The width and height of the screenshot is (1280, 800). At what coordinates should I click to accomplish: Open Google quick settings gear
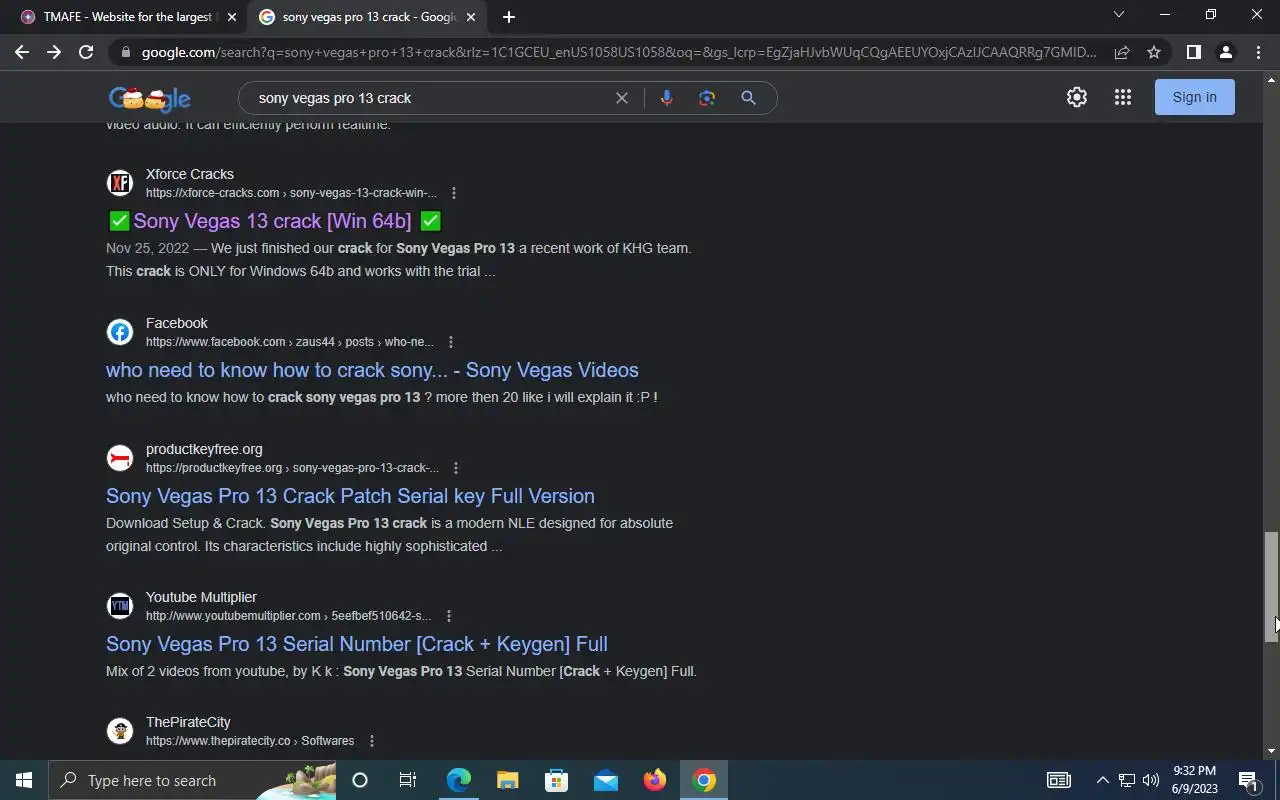(1077, 97)
